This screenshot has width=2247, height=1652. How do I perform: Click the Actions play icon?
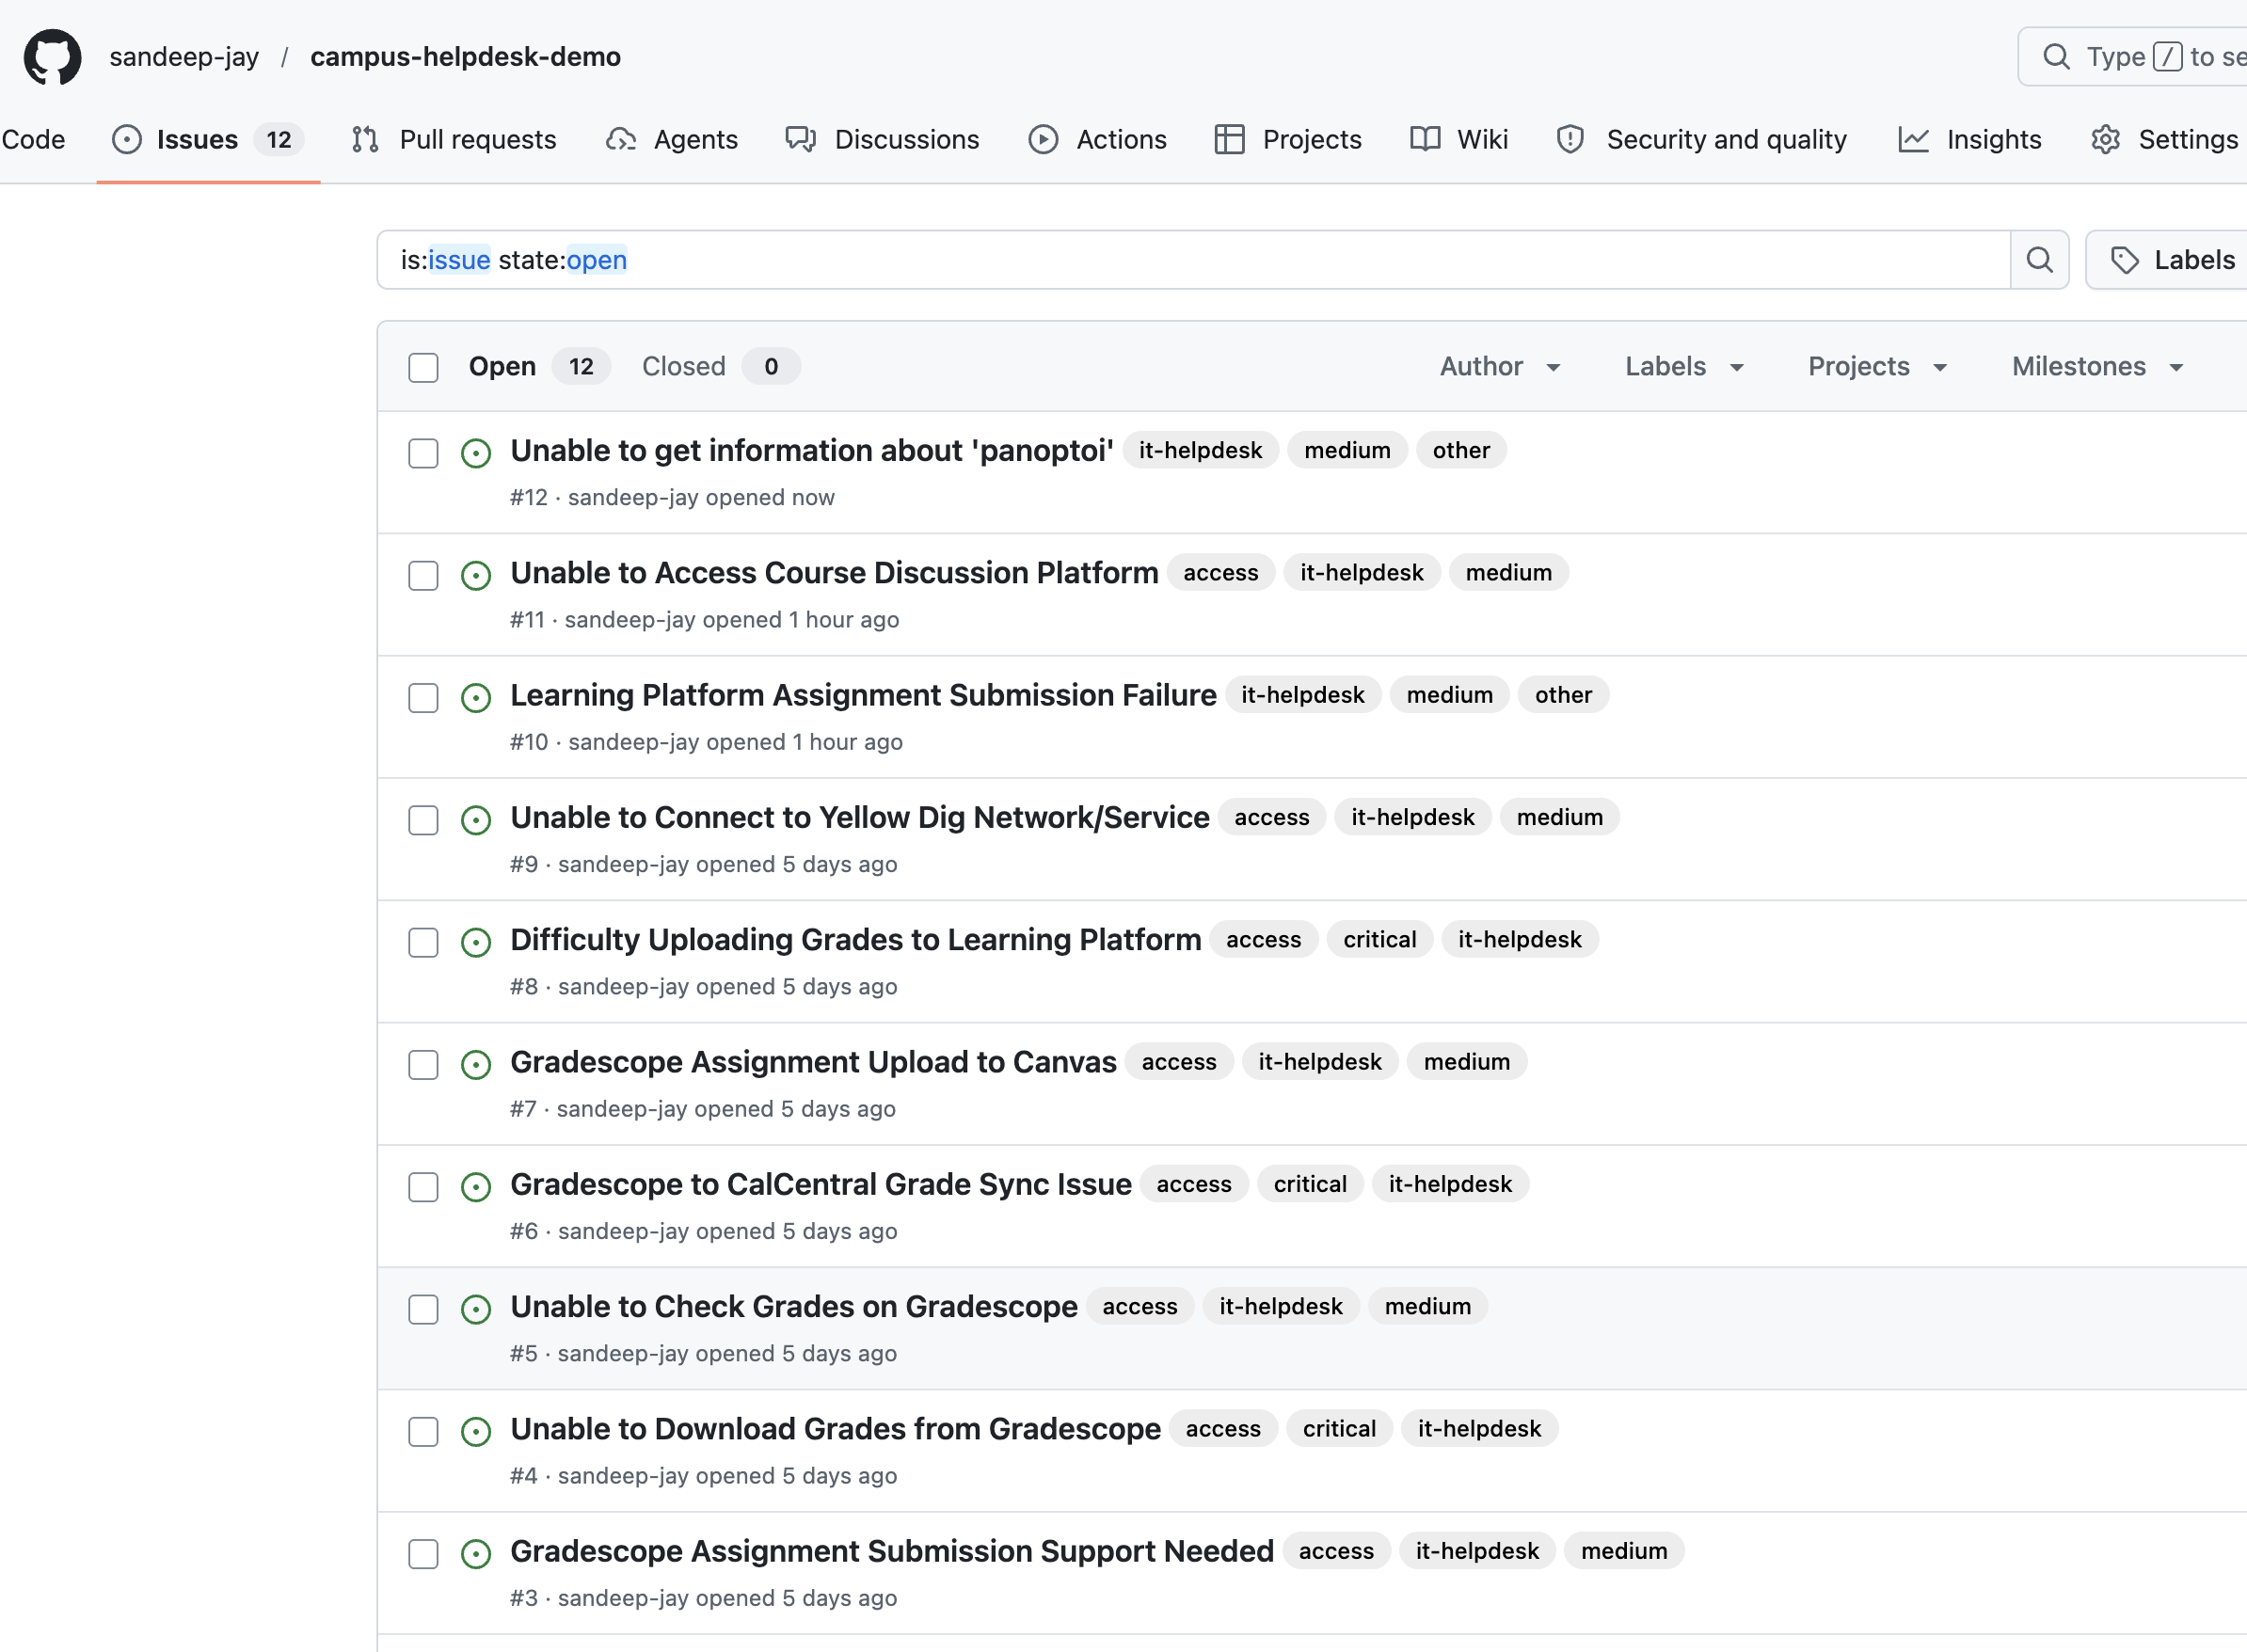click(1043, 139)
